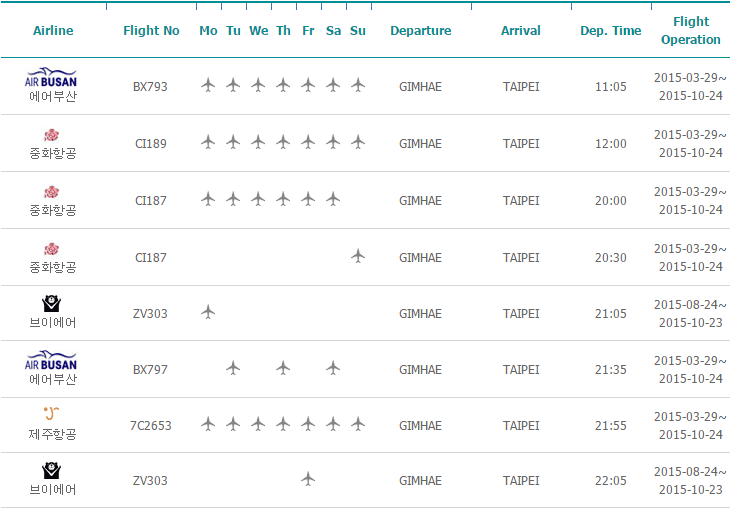Click the 12:00 departure time cell
Screen dimensions: 730x511
point(610,144)
